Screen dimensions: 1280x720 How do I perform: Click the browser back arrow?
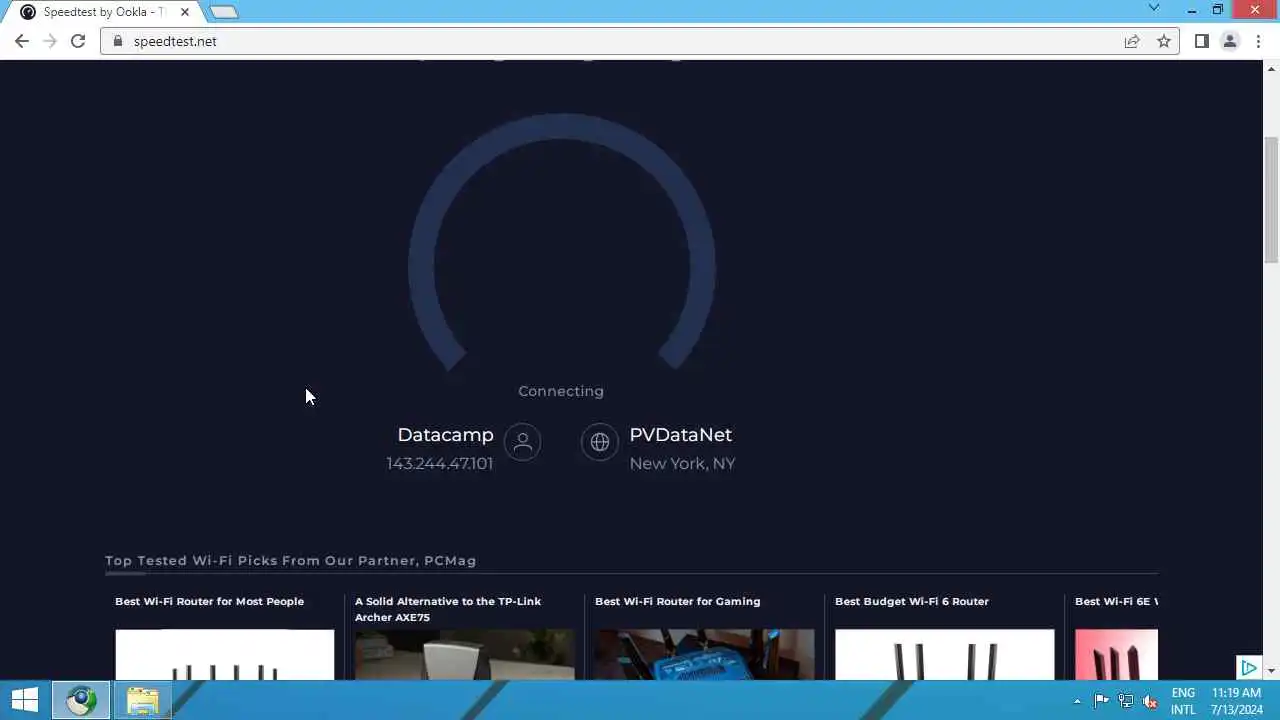click(x=22, y=41)
